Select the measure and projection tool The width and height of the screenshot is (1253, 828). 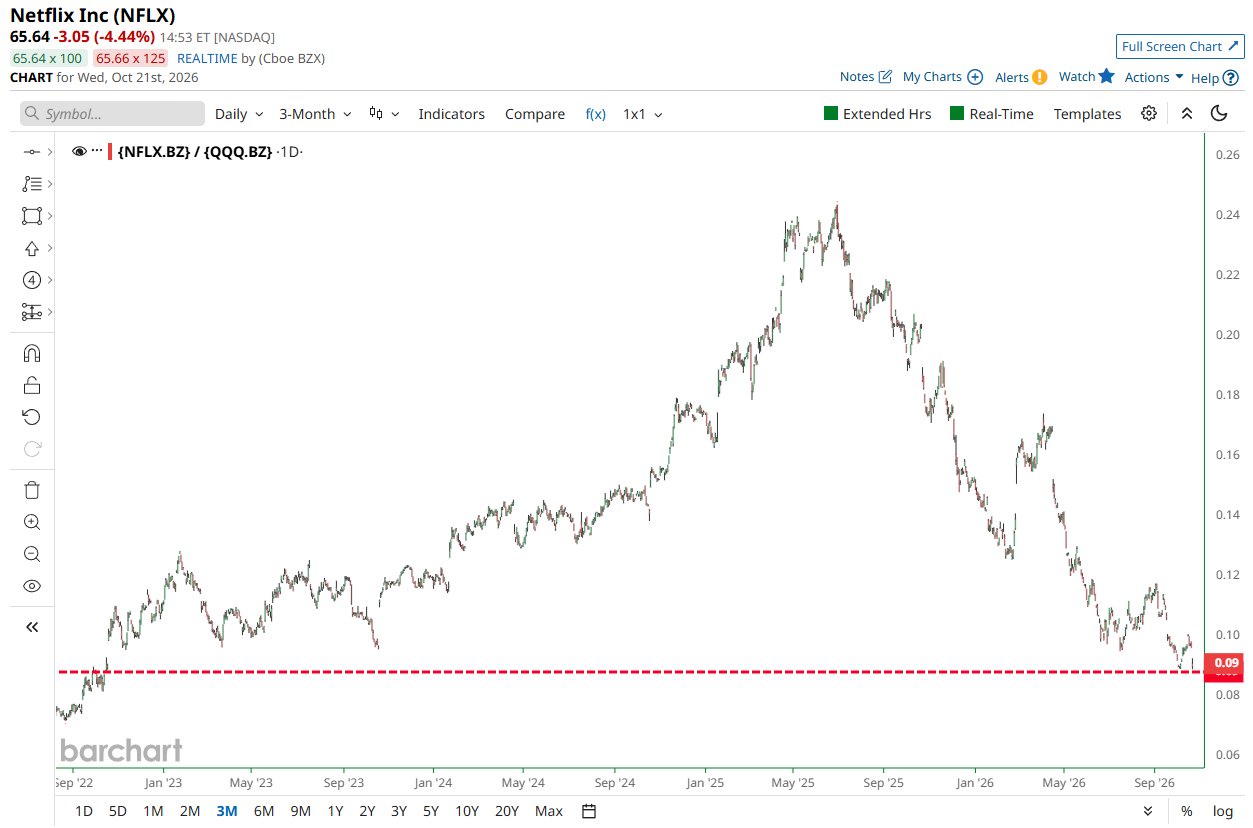pos(31,313)
